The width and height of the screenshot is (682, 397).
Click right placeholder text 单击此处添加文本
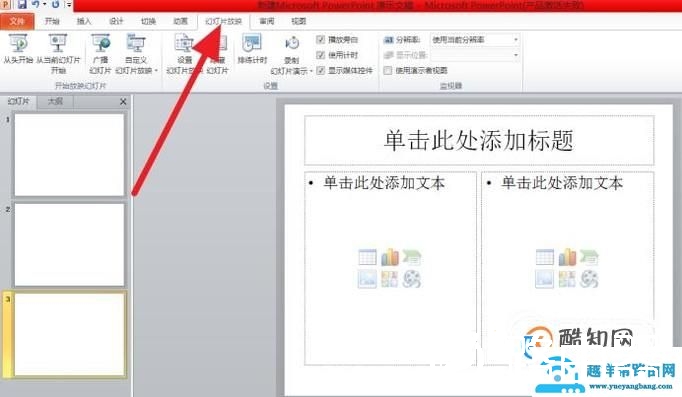tap(562, 183)
